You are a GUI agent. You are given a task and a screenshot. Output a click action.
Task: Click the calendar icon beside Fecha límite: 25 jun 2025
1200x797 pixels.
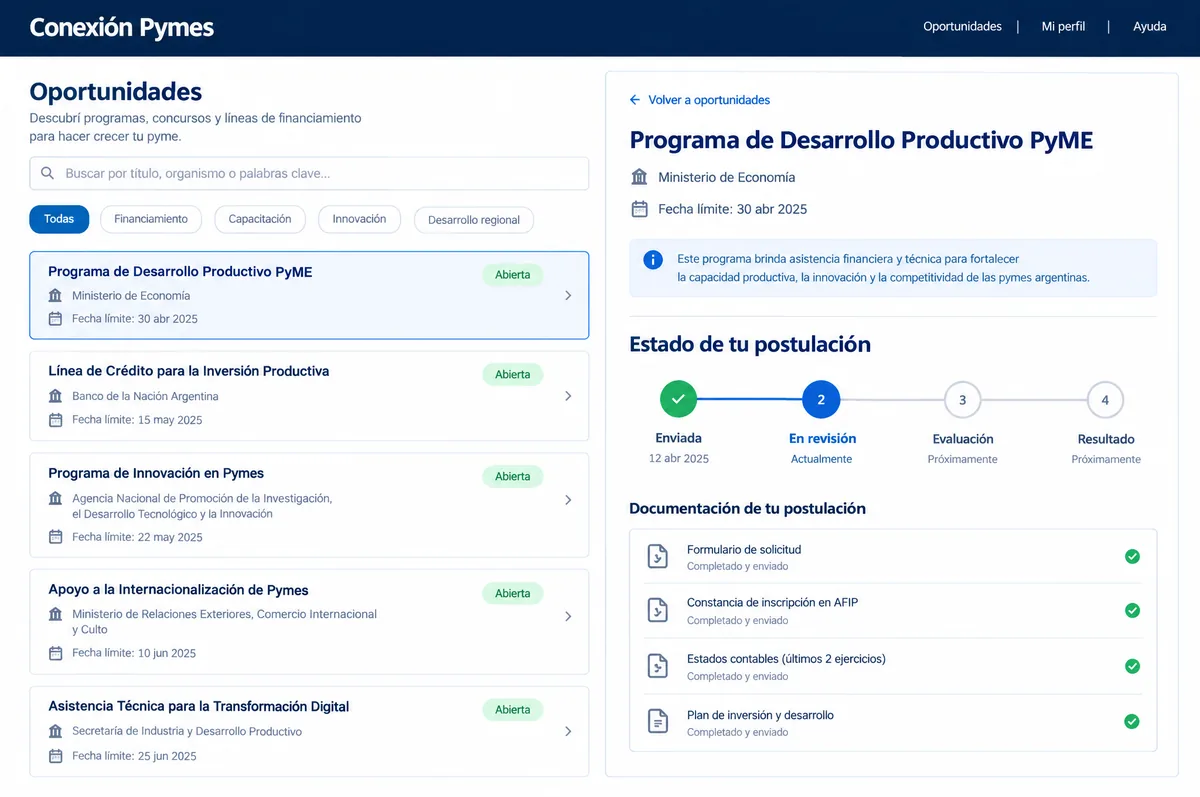coord(55,756)
